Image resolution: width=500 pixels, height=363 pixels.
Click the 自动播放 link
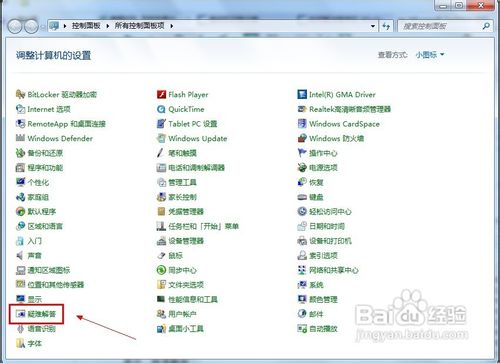tap(323, 329)
